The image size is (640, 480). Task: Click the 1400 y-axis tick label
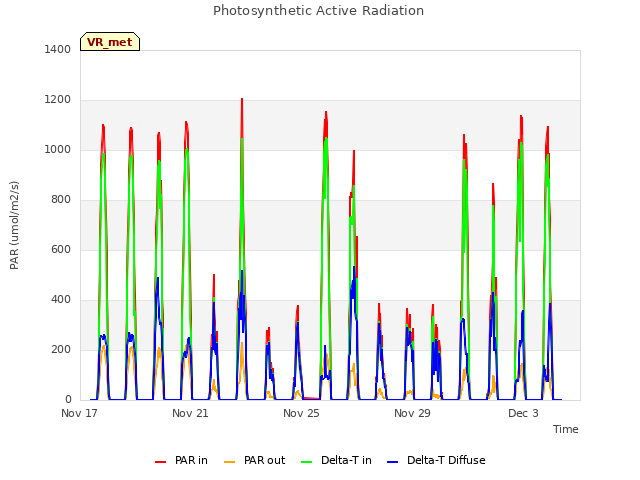(58, 49)
